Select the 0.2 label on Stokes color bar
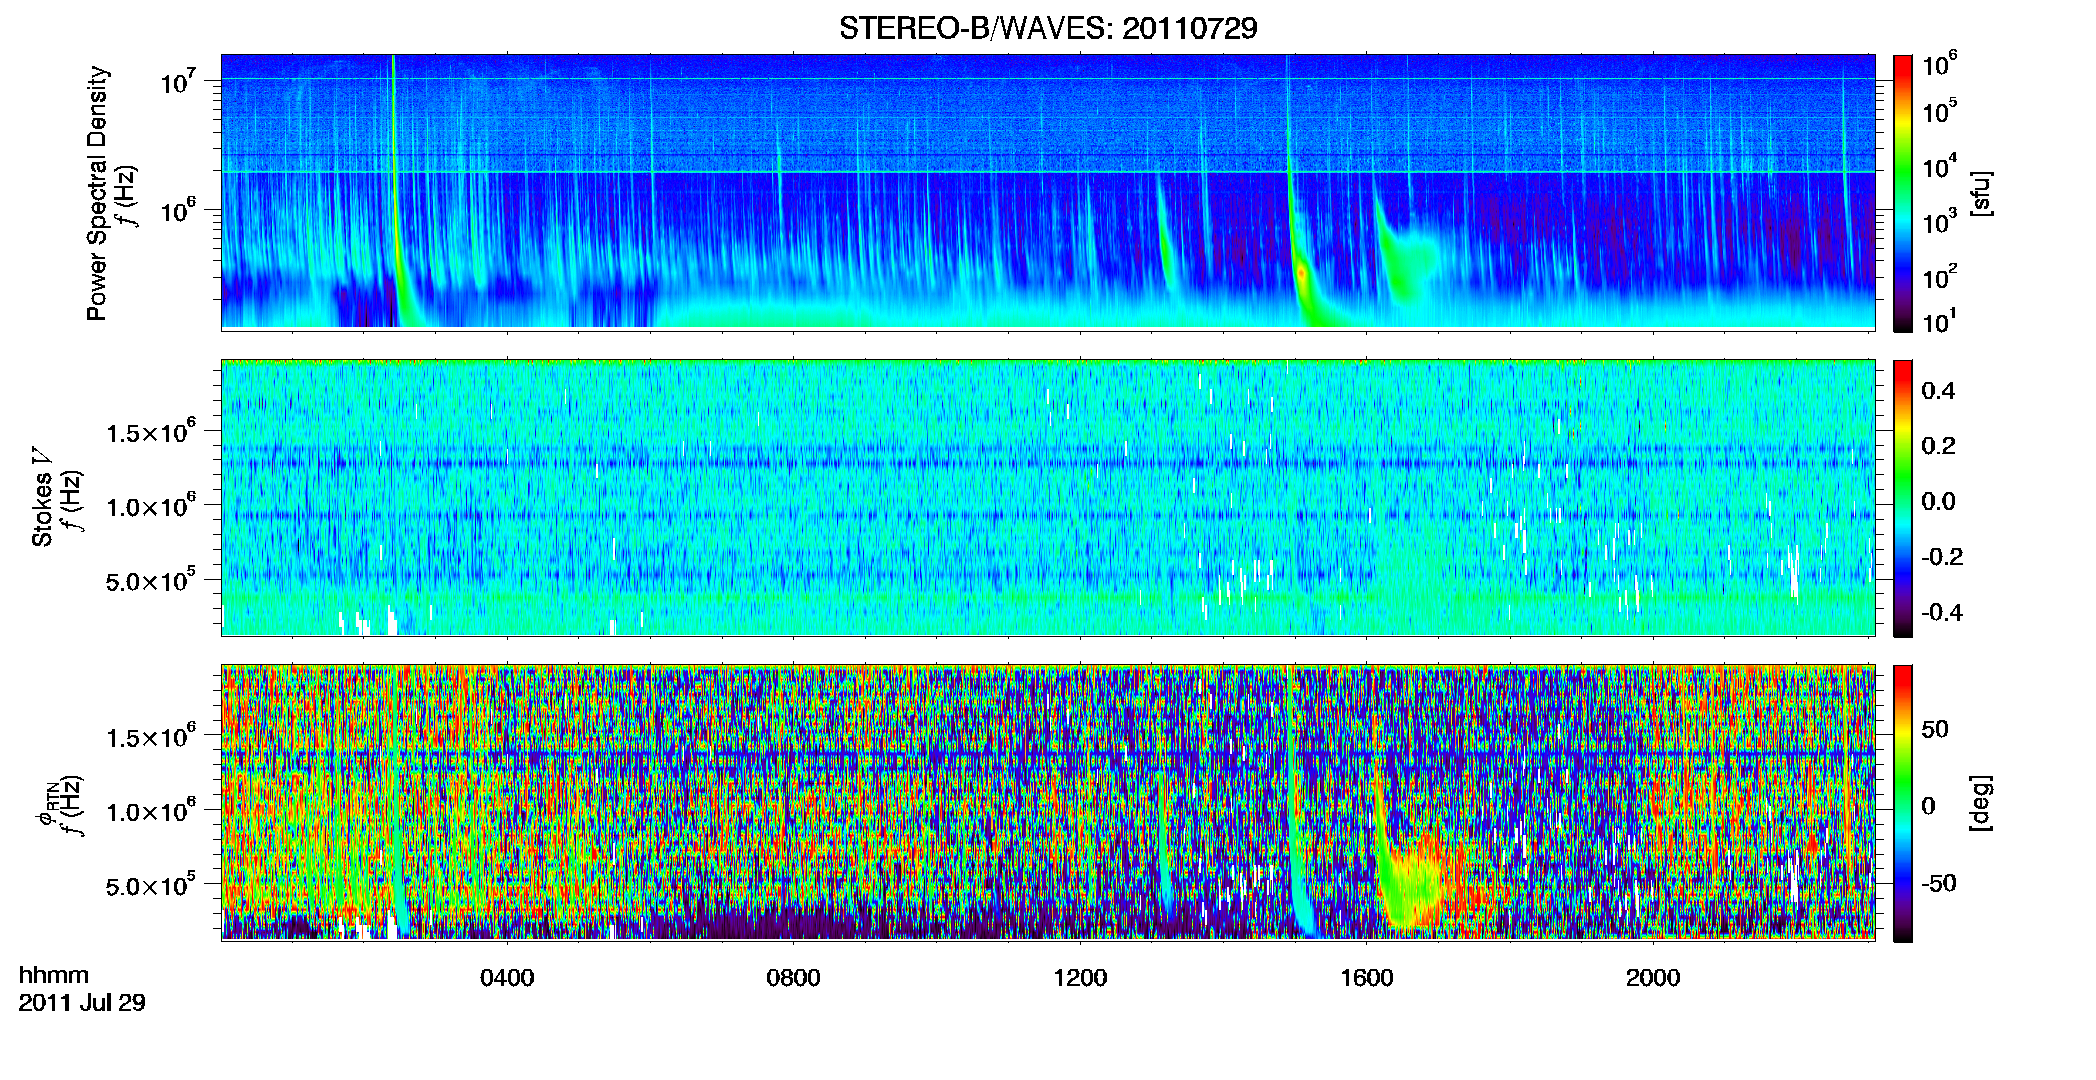 pyautogui.click(x=1938, y=446)
